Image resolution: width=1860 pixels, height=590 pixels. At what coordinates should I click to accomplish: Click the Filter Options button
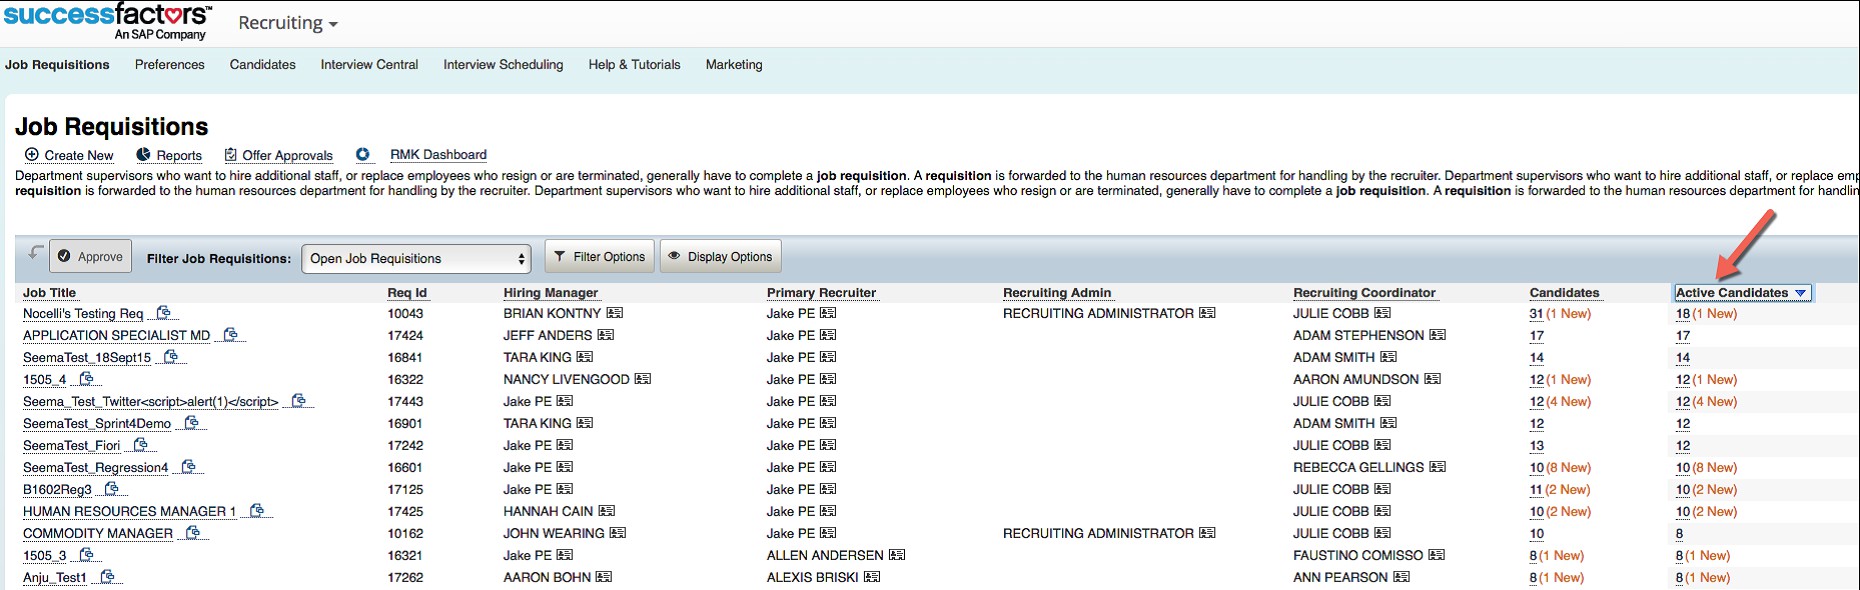pos(599,257)
